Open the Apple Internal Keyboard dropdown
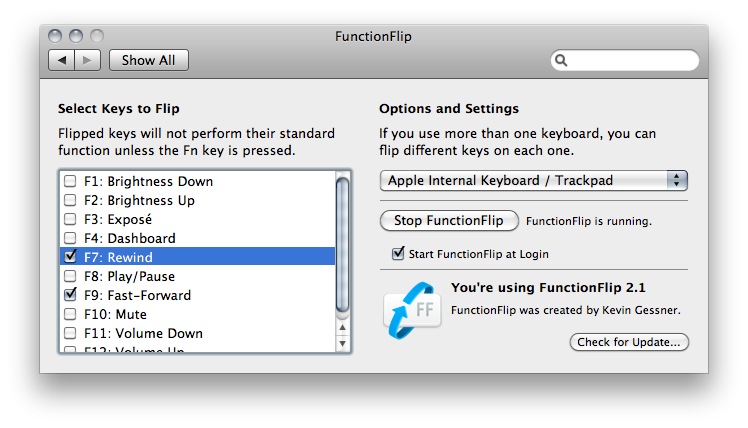This screenshot has width=748, height=428. click(x=534, y=181)
